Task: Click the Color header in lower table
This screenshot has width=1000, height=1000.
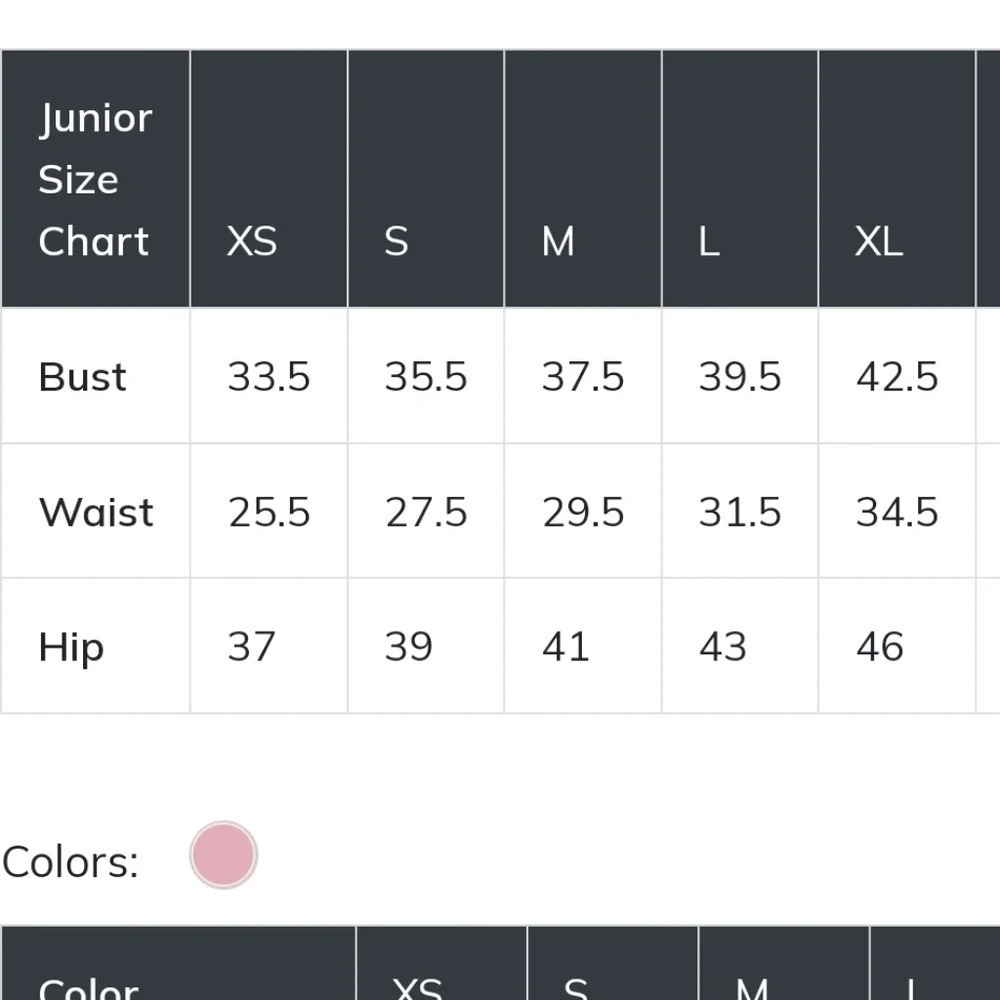Action: pos(179,963)
